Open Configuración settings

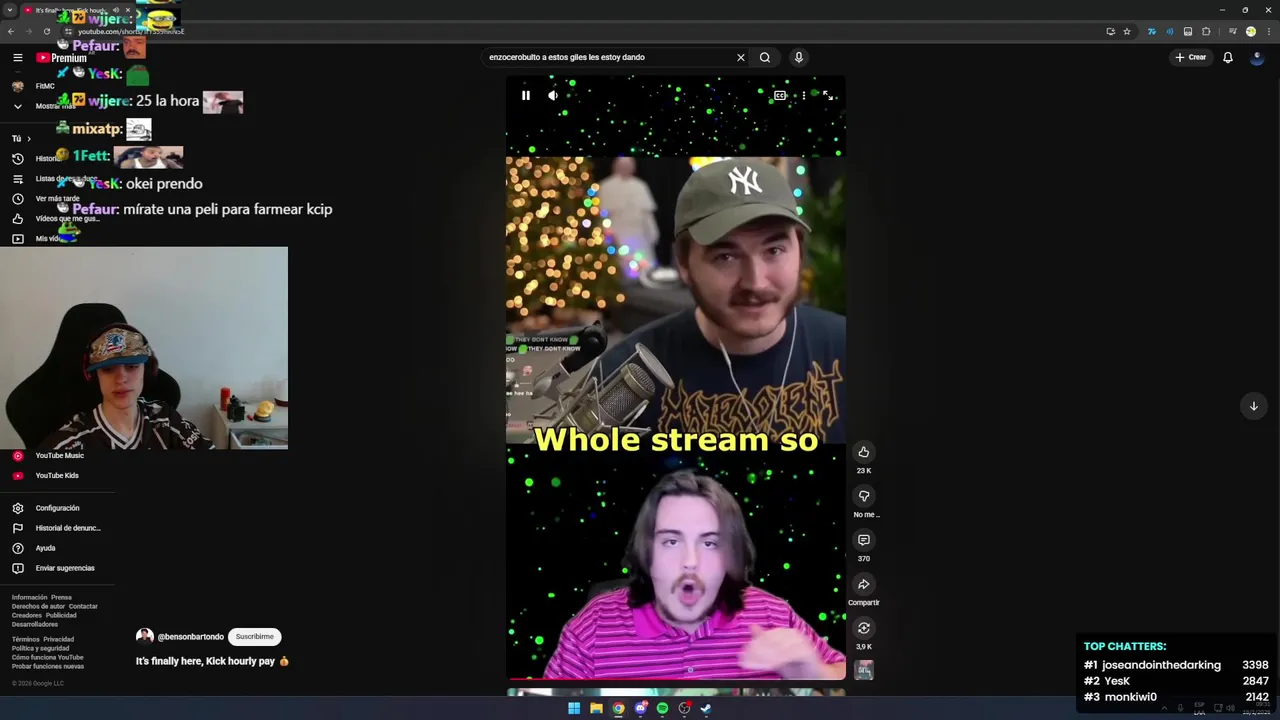point(55,508)
